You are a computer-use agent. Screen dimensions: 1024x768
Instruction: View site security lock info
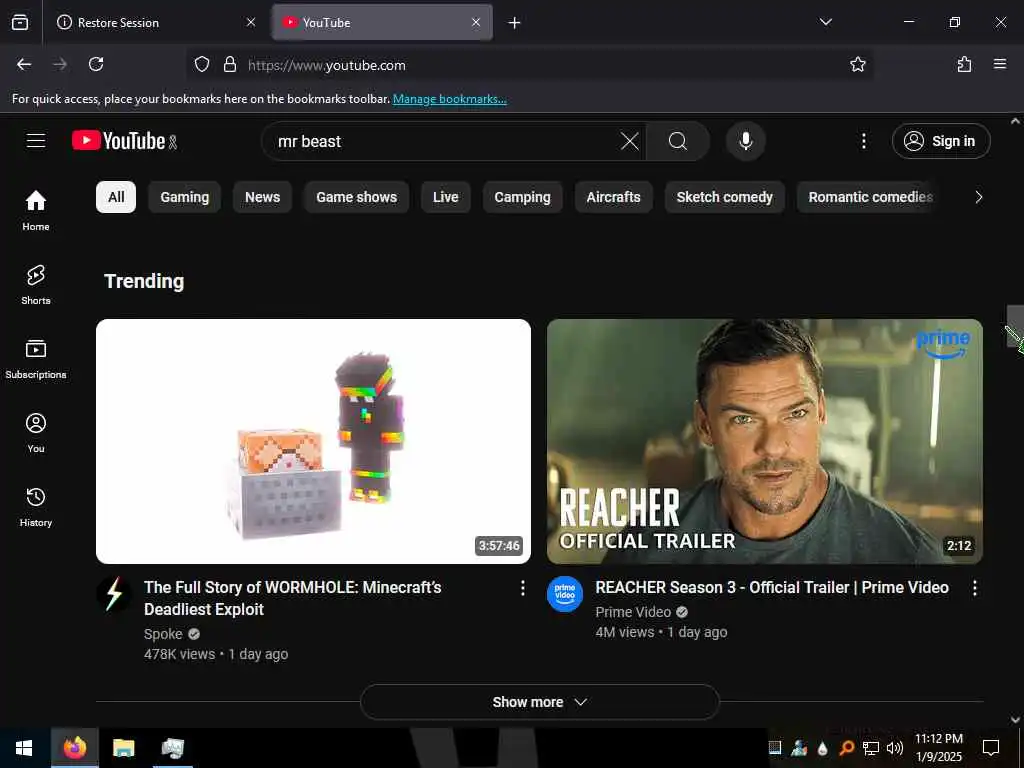click(x=230, y=64)
